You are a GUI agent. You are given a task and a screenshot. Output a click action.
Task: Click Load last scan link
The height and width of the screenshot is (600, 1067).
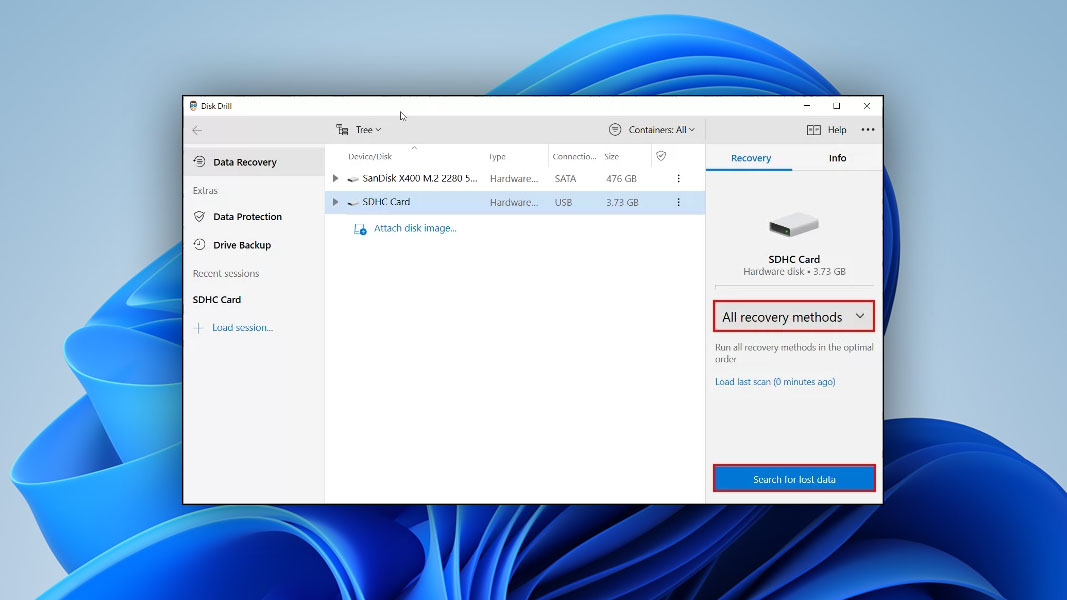(x=774, y=382)
